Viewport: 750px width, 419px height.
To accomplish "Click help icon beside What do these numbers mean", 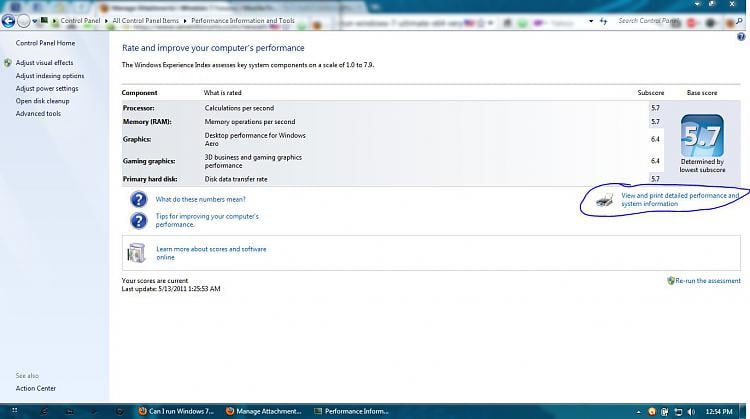I will click(139, 199).
